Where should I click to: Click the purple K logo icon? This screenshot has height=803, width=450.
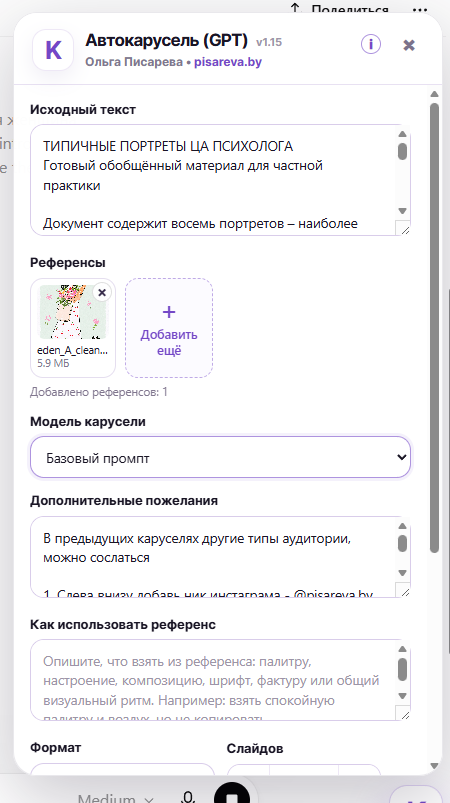(53, 50)
